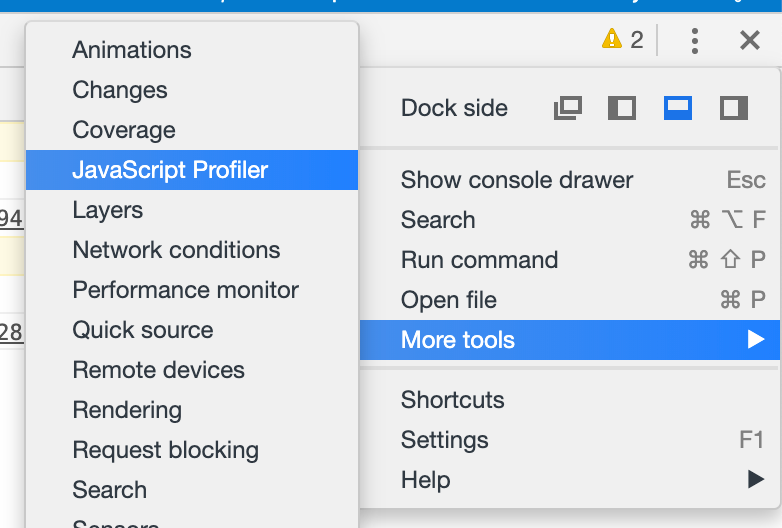Viewport: 782px width, 528px height.
Task: Open the Changes panel
Action: tap(192, 90)
